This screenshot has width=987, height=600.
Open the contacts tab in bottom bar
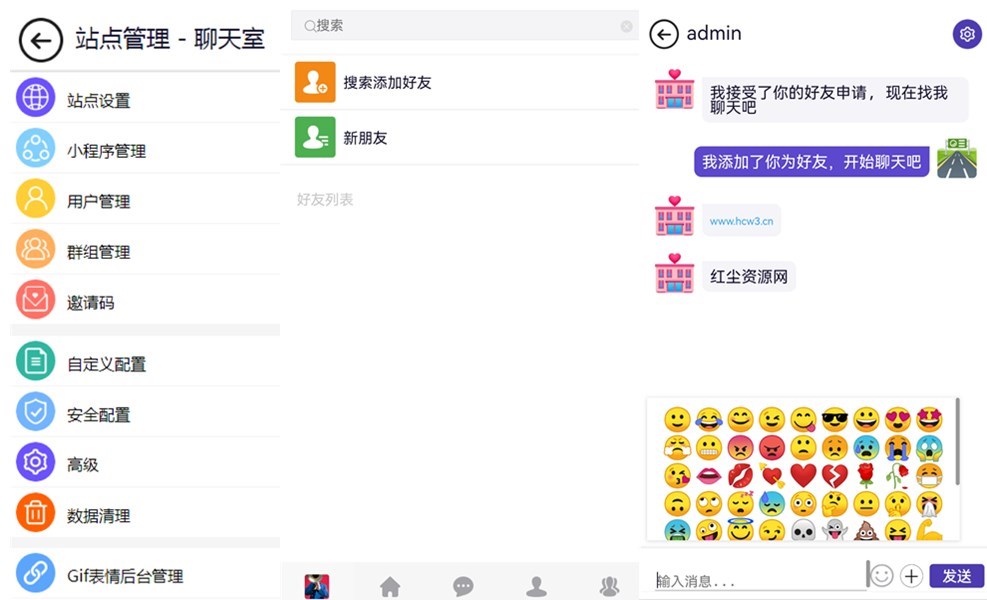point(536,587)
